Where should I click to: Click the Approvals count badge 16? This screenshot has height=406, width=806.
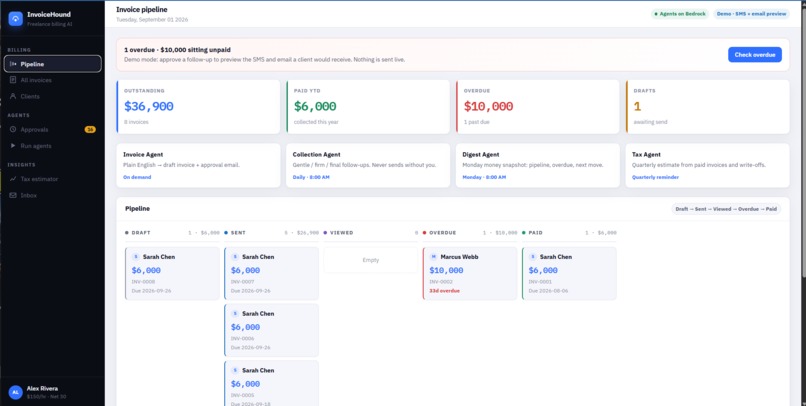pyautogui.click(x=90, y=130)
